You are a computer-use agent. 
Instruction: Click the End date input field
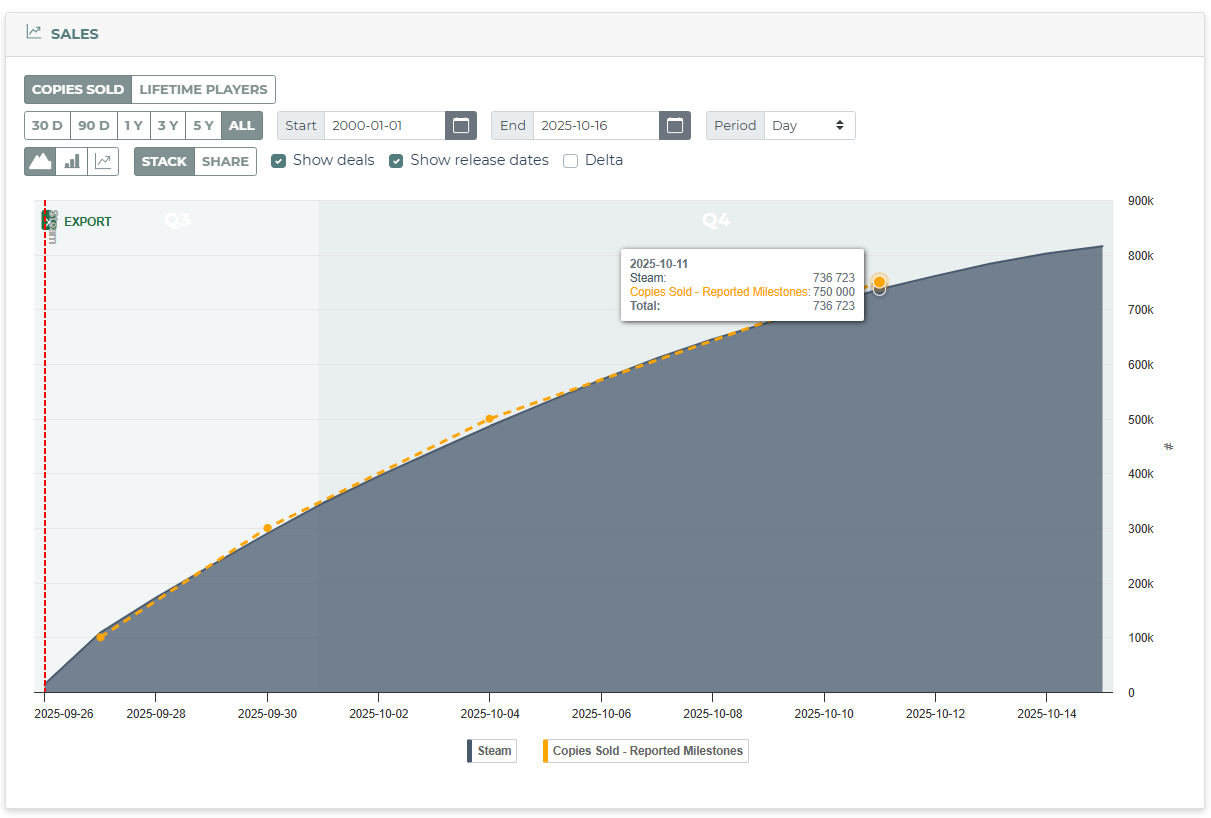click(x=596, y=126)
